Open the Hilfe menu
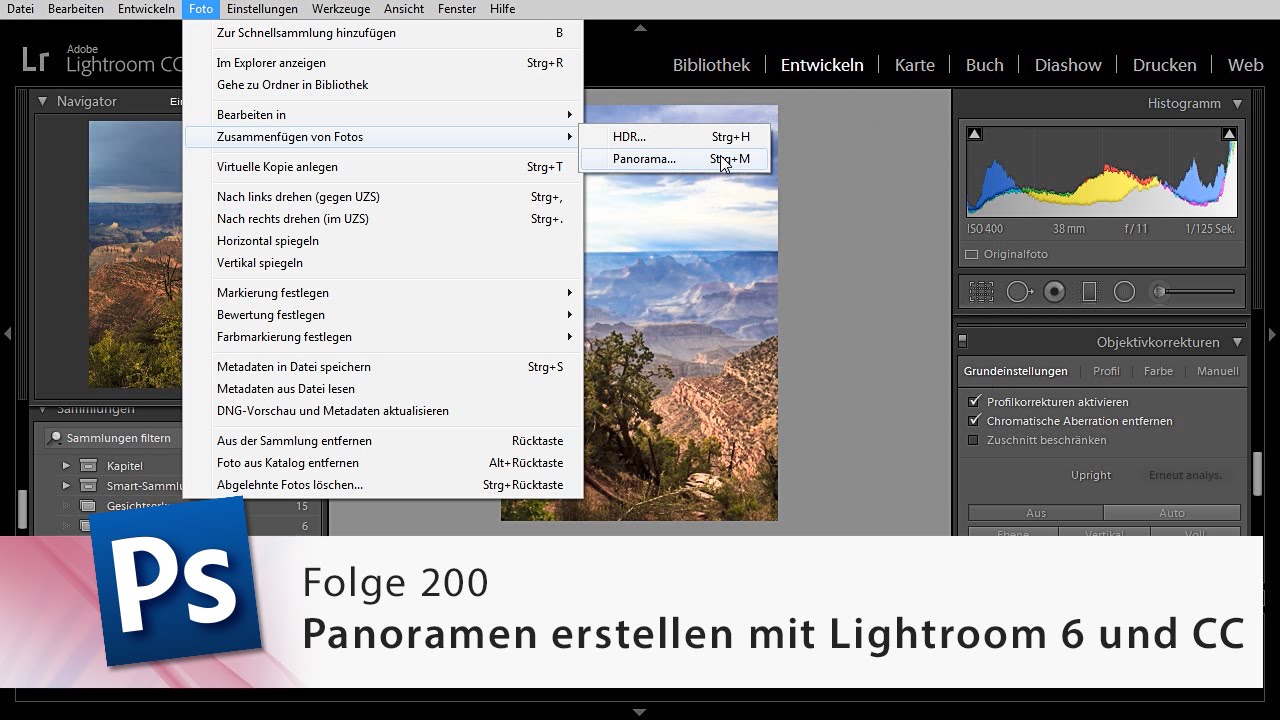 click(502, 9)
